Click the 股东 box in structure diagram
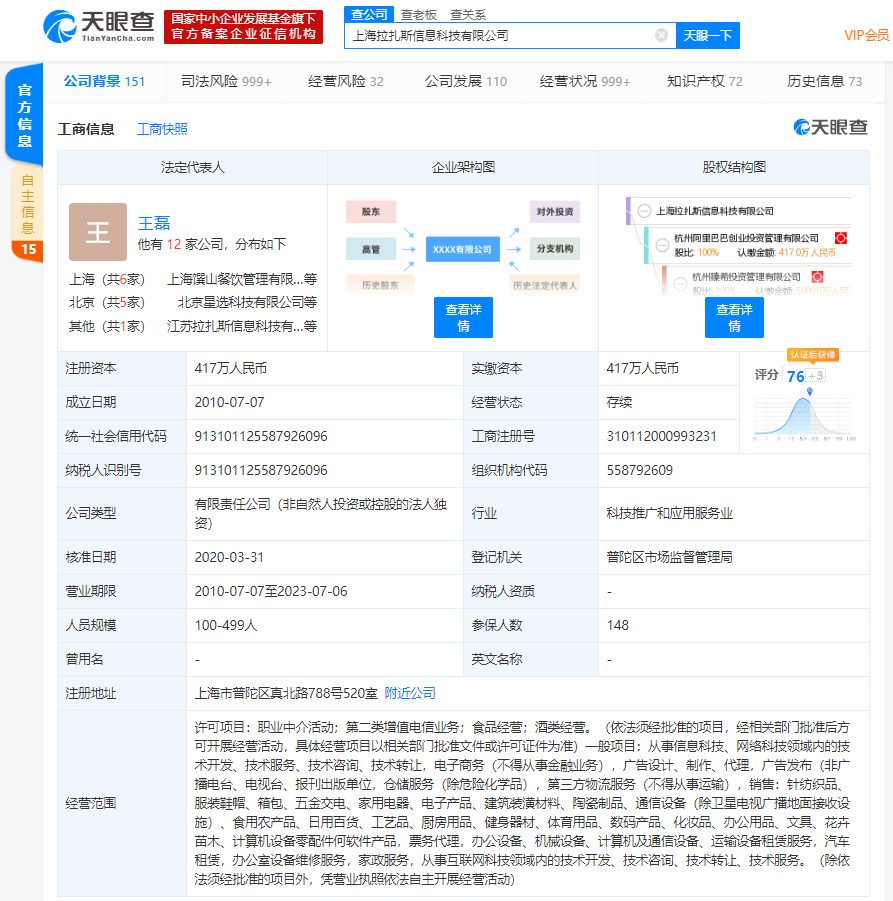 371,212
